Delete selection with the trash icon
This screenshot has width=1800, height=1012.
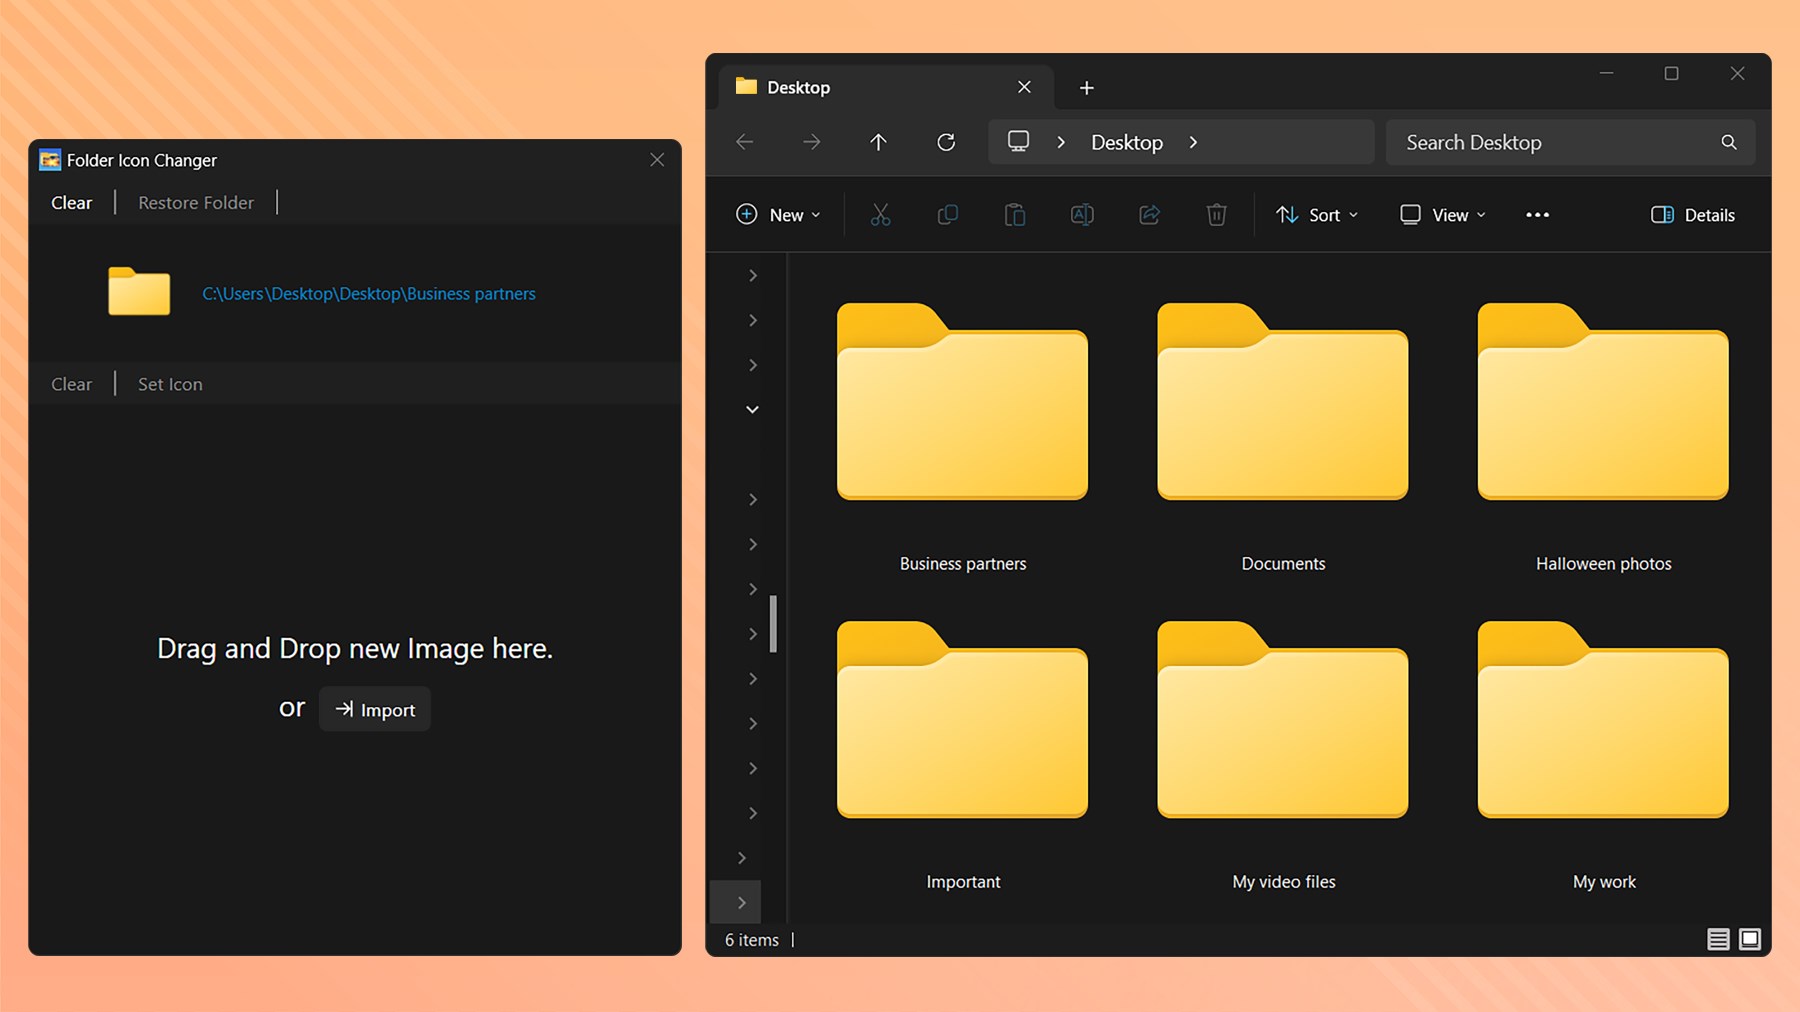[x=1216, y=214]
